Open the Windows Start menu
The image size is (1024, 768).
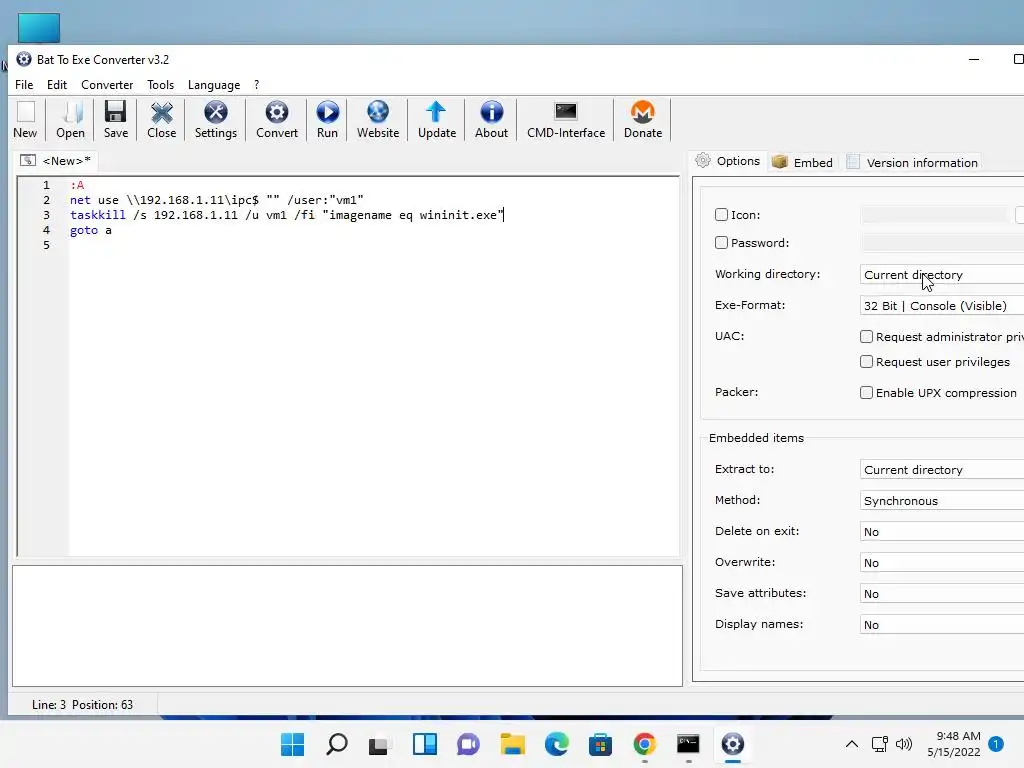[293, 744]
